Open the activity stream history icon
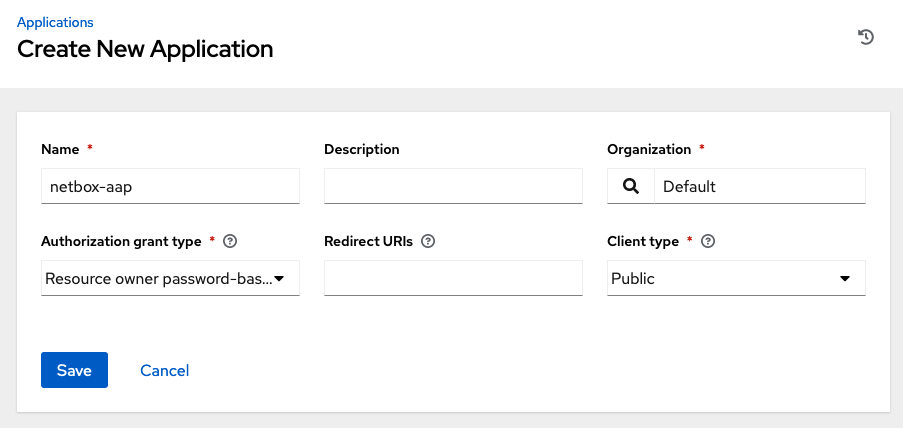Screen dimensions: 903x428 coord(866,37)
